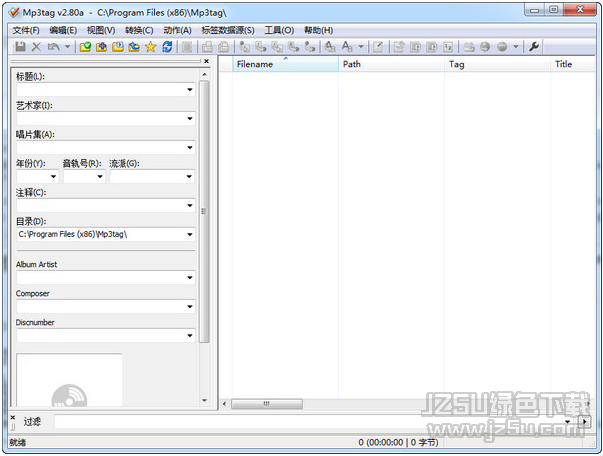Click the Change directory folder icon with green check
Viewport: 603px width, 456px height.
tap(85, 47)
